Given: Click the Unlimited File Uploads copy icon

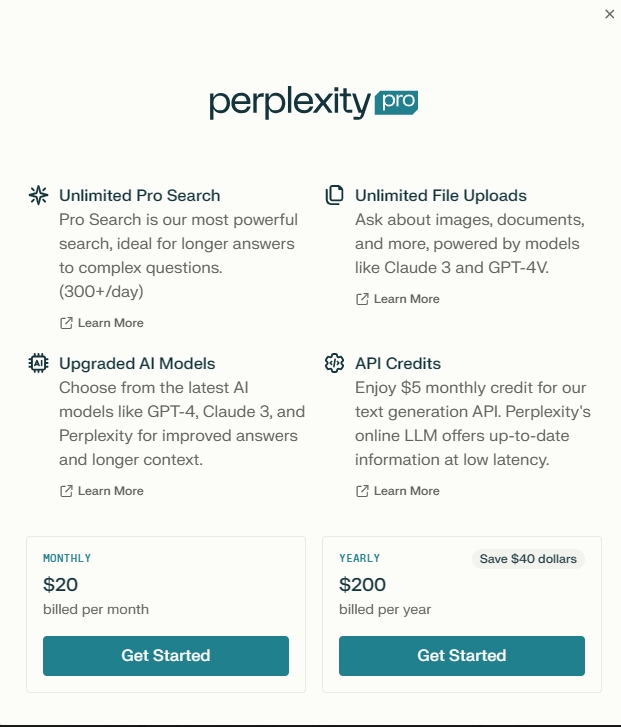Looking at the screenshot, I should 334,195.
